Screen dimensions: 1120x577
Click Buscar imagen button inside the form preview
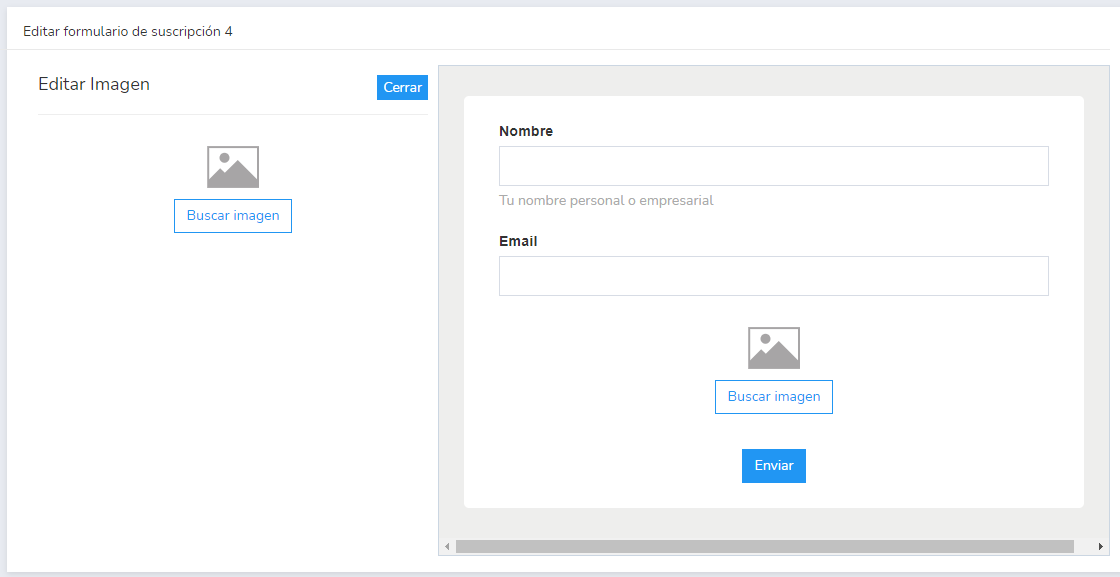[x=774, y=396]
